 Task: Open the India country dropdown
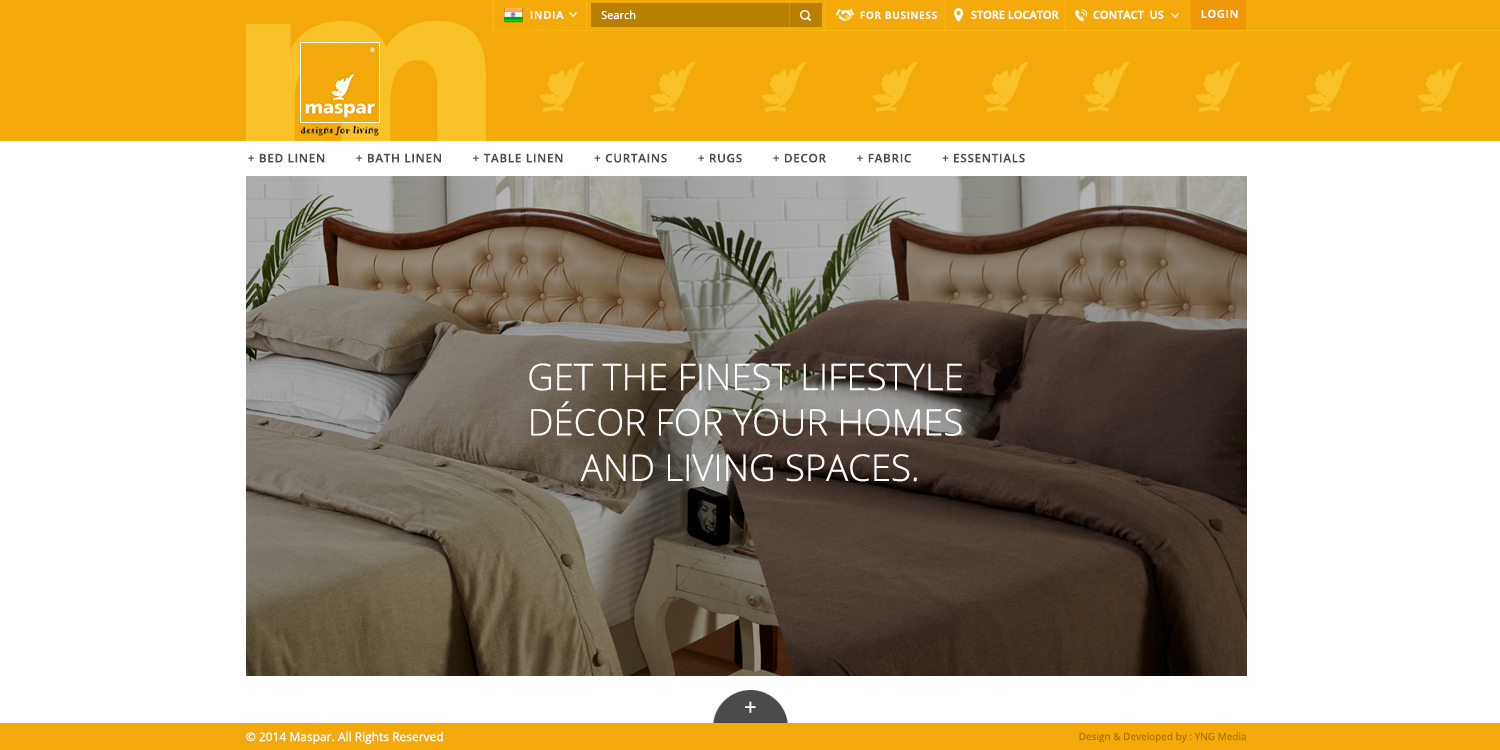pos(541,15)
